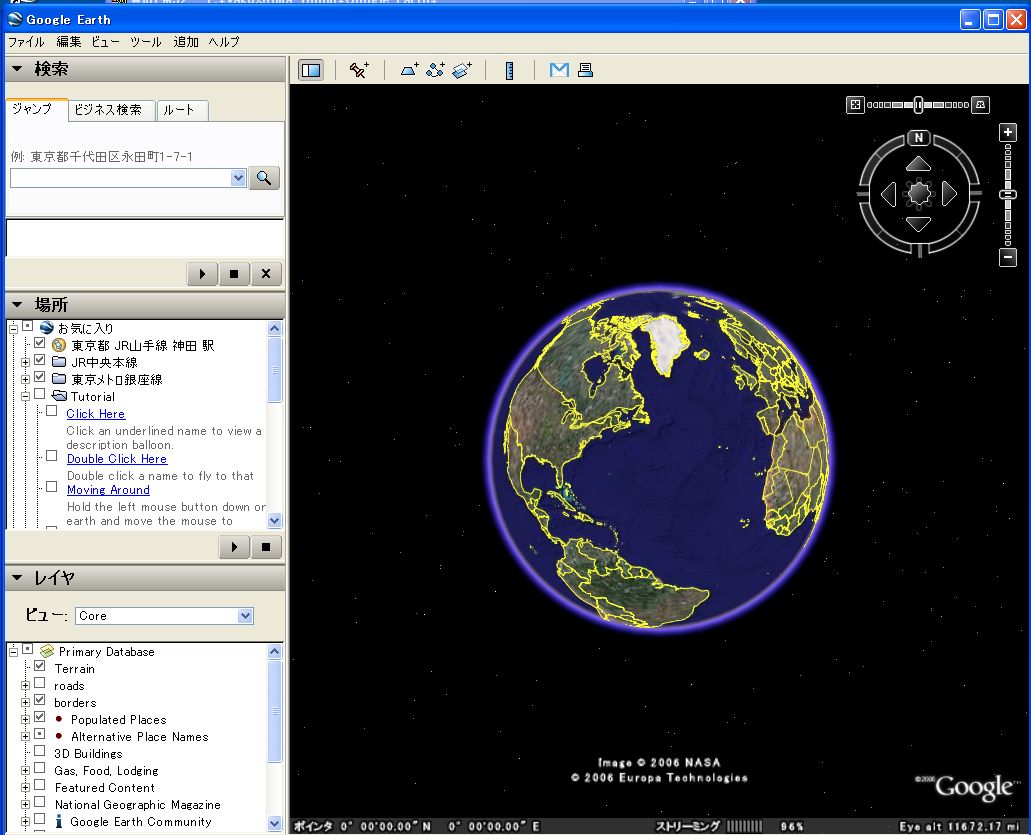Click the search address input field
Screen dimensions: 1031x835
(x=121, y=178)
